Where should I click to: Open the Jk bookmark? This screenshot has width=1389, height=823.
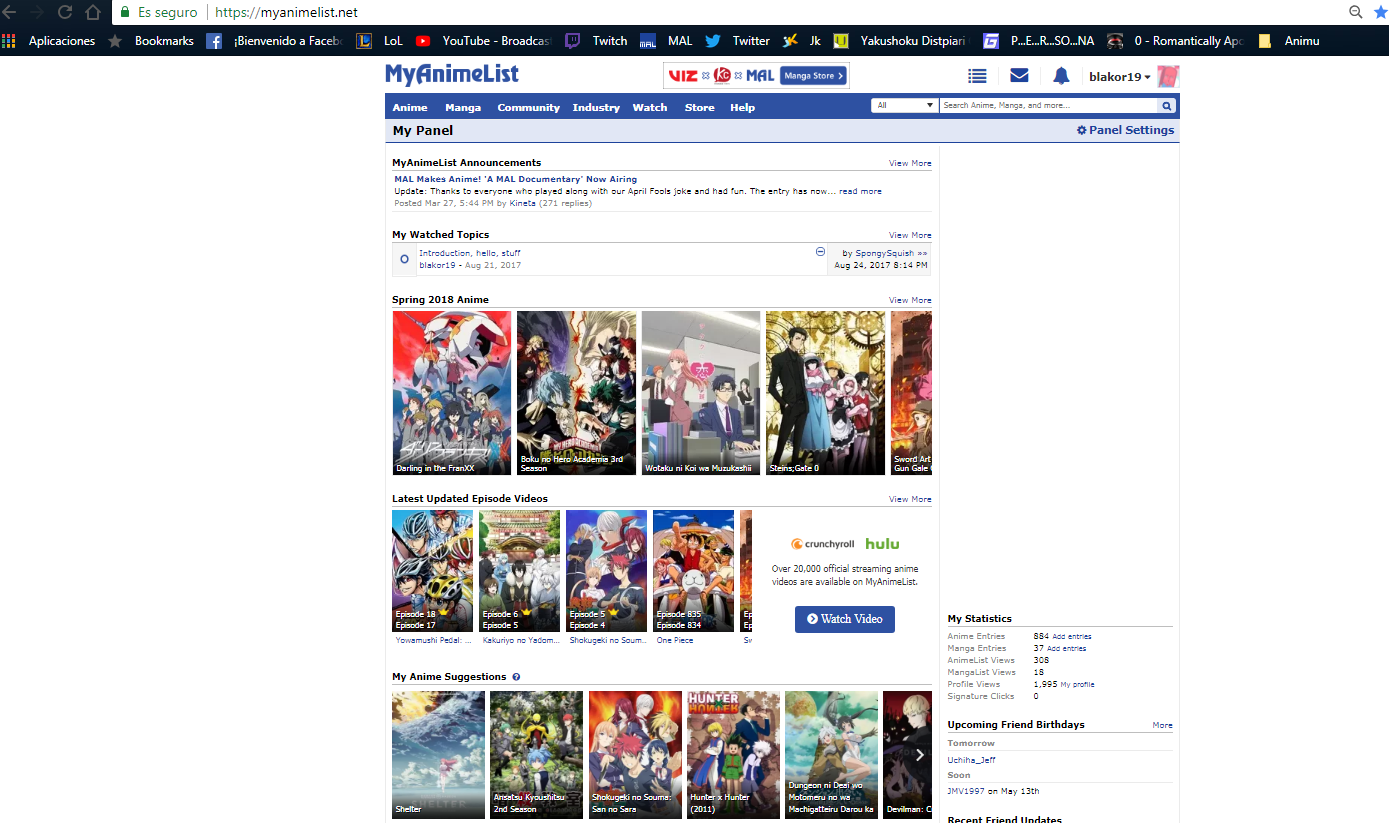[x=802, y=41]
